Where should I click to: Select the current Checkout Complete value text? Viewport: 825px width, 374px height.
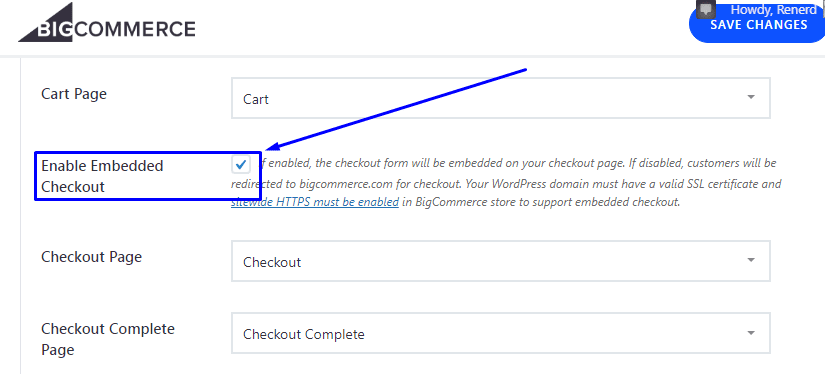(304, 334)
